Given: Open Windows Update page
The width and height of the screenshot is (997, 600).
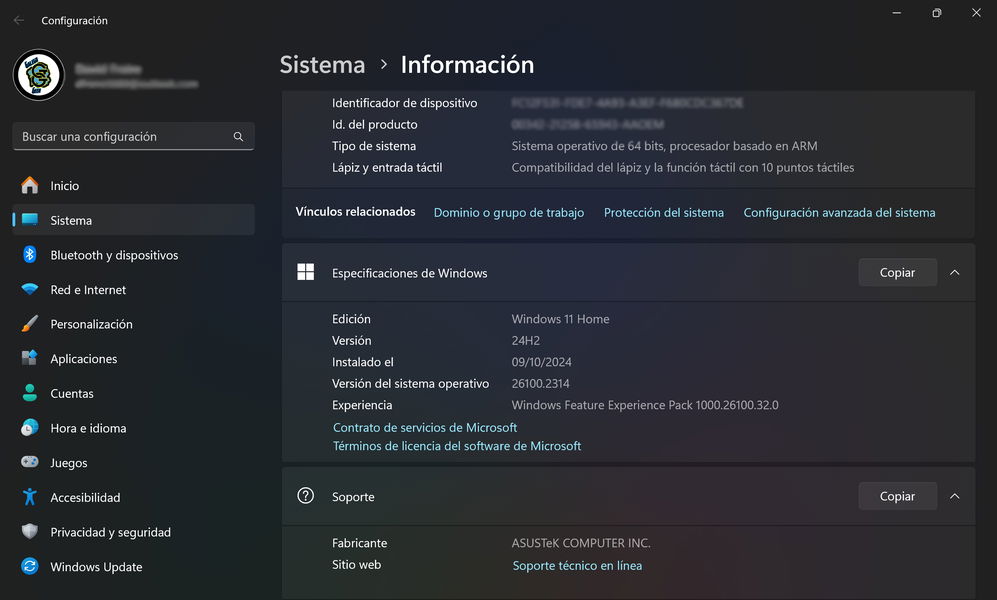Looking at the screenshot, I should (134, 566).
